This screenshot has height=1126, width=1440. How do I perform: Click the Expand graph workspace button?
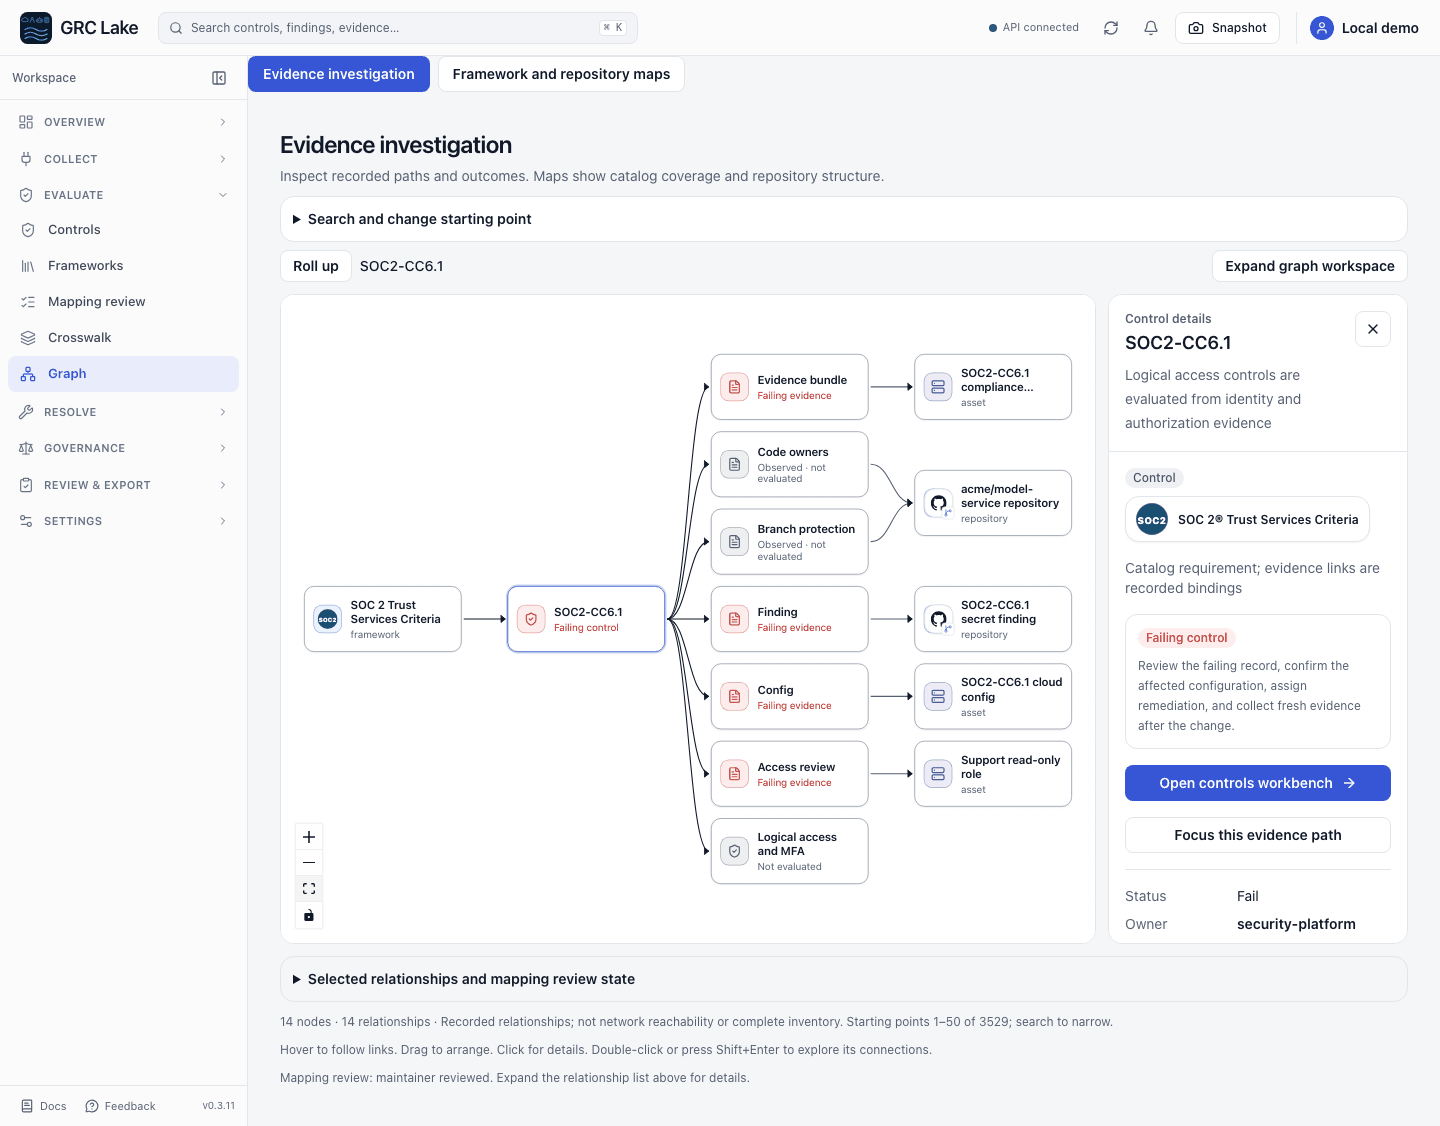(x=1310, y=266)
